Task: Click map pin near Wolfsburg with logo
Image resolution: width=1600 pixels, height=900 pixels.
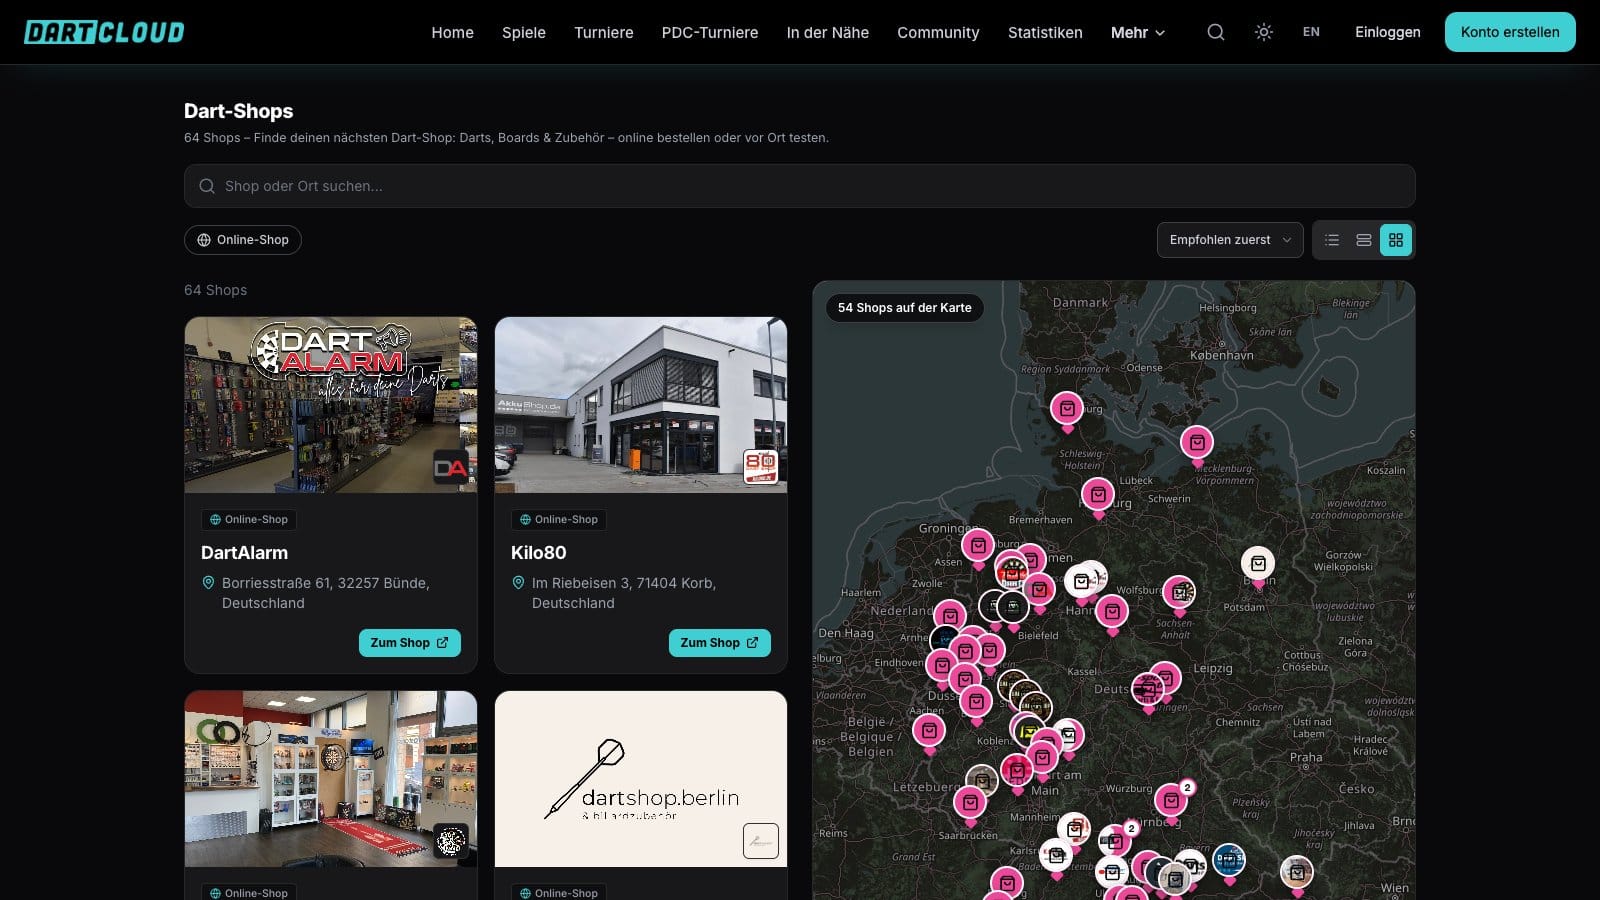Action: pyautogui.click(x=1179, y=593)
